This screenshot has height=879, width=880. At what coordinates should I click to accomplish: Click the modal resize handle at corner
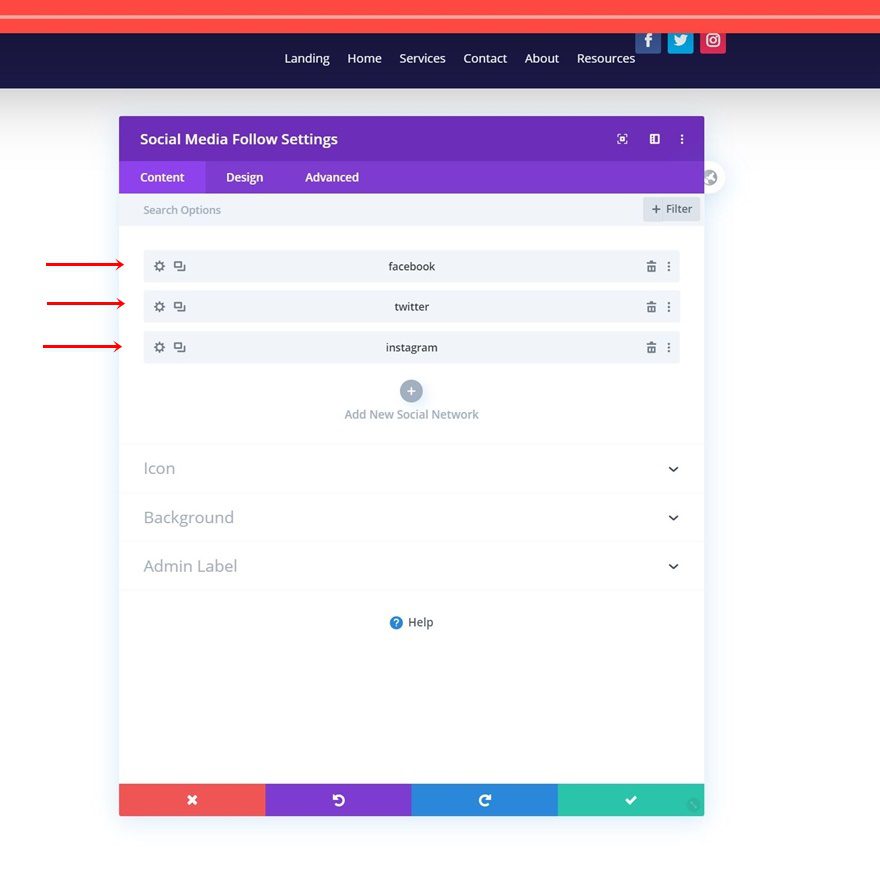694,805
